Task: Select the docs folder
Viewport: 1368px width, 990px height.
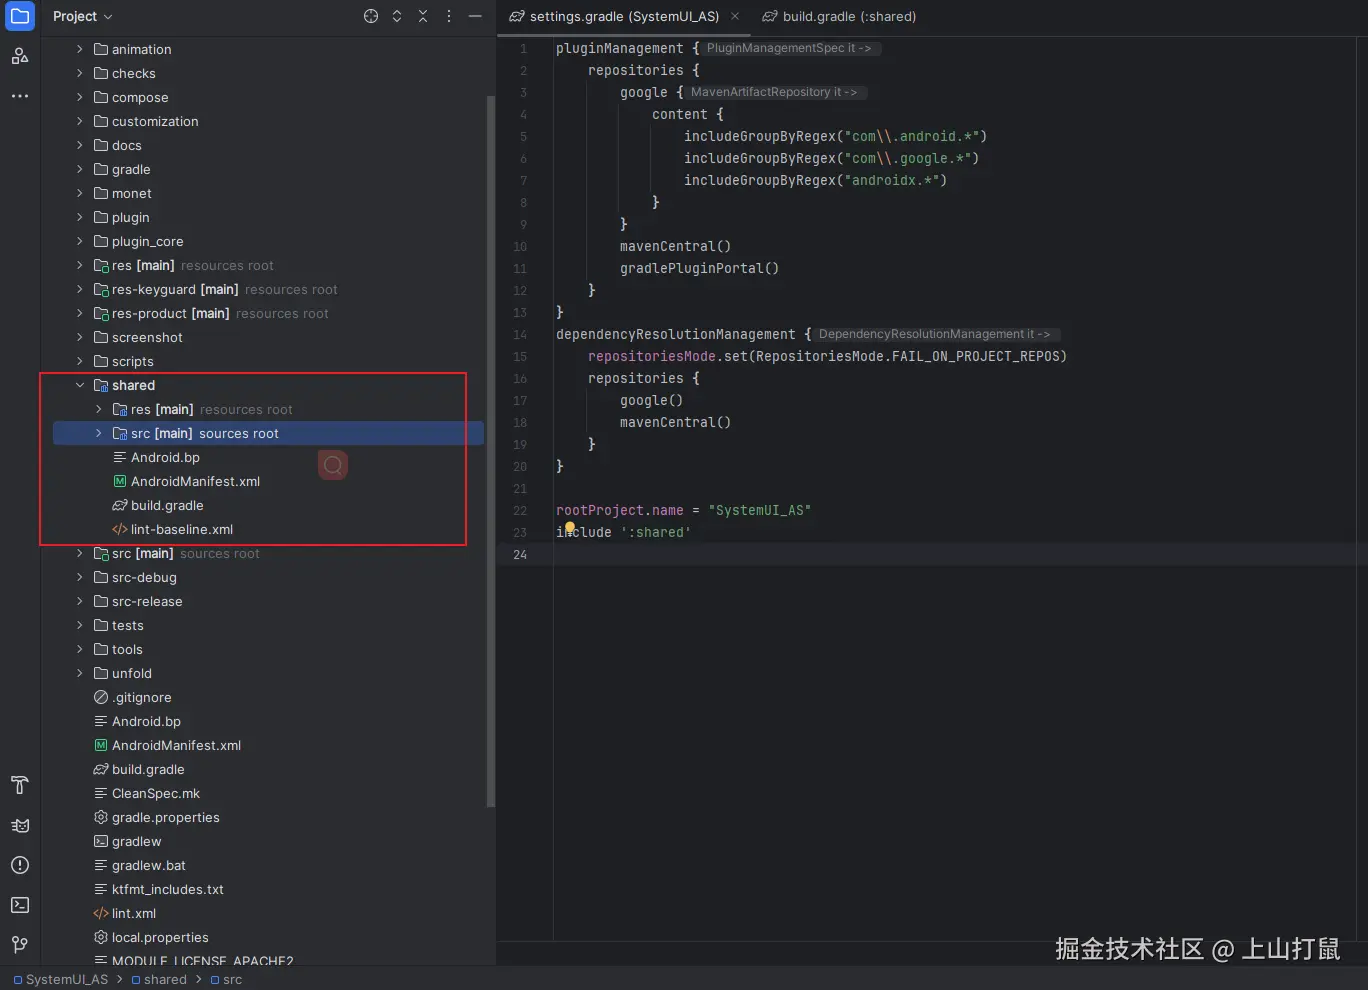Action: pyautogui.click(x=127, y=145)
